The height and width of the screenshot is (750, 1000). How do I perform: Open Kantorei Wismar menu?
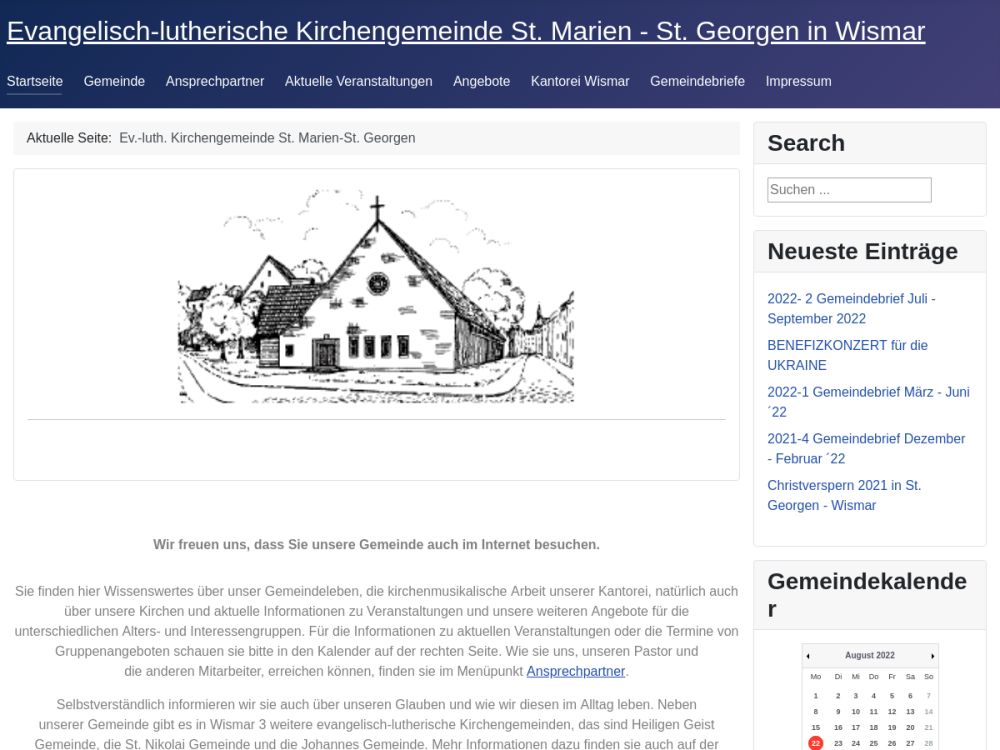coord(580,81)
